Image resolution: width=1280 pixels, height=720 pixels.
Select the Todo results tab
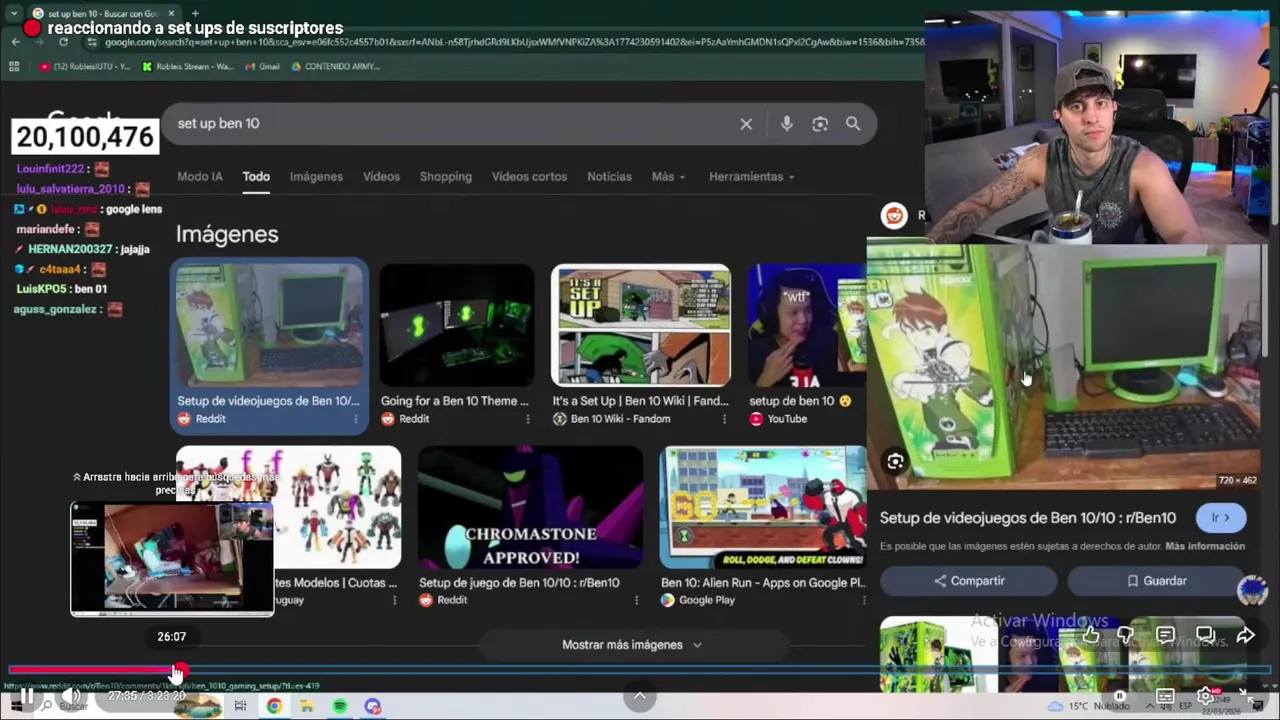click(x=256, y=176)
